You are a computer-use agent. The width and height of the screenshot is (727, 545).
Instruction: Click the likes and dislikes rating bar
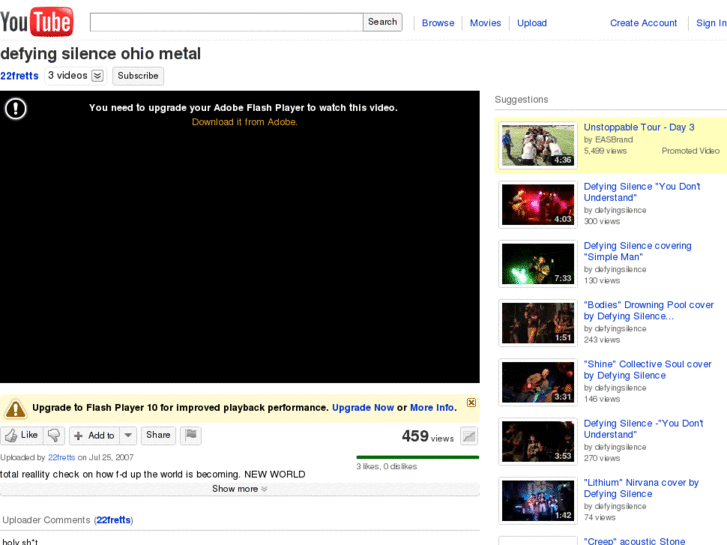pos(417,457)
